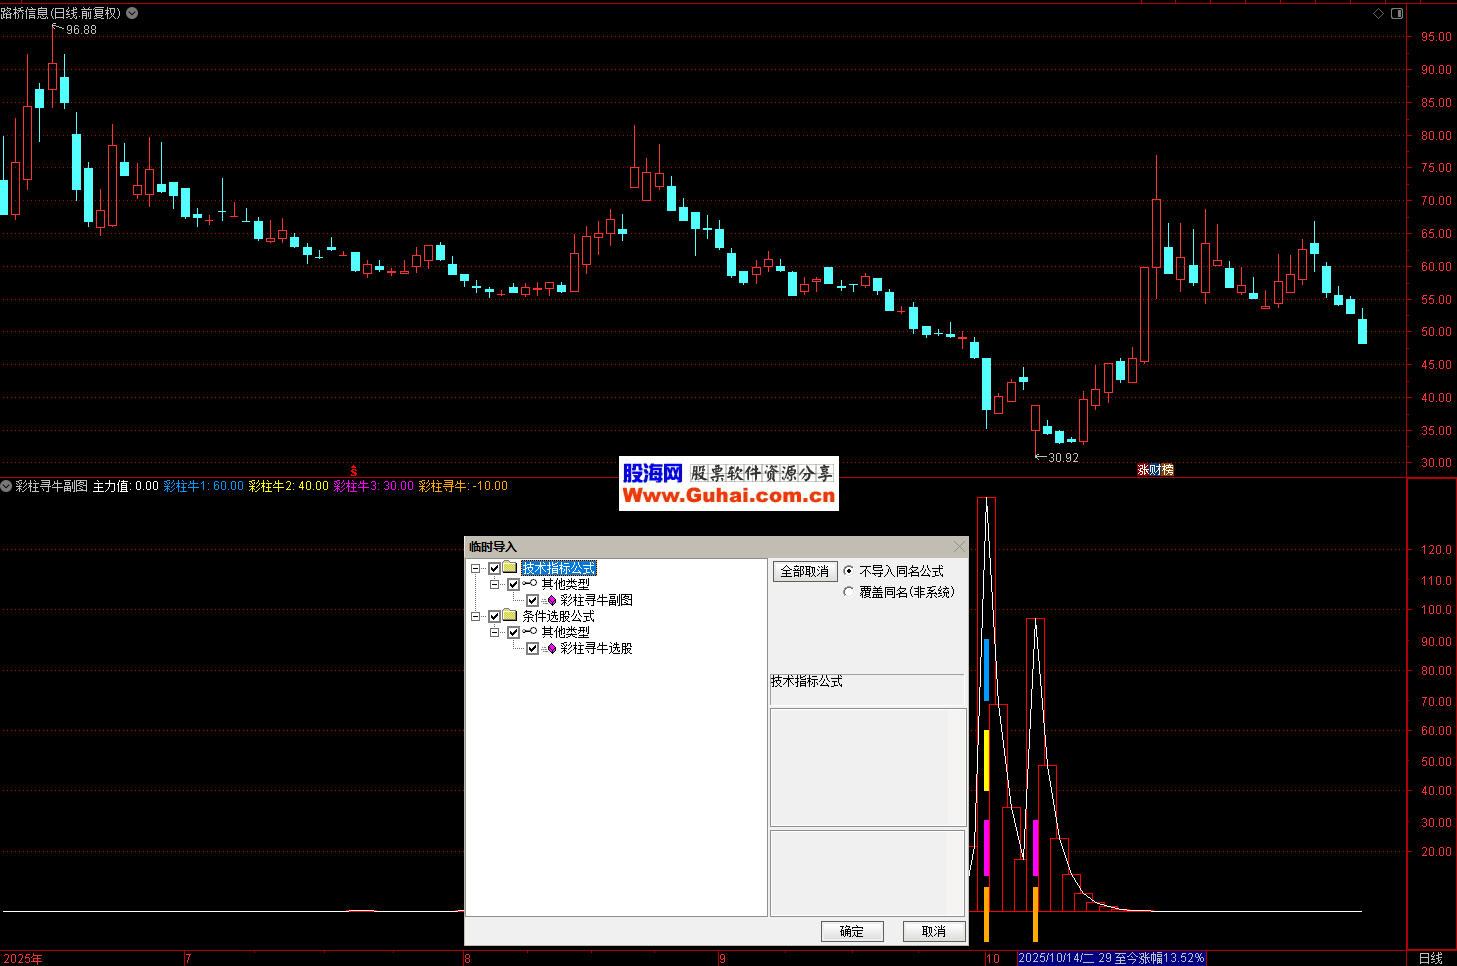
Task: Open the 彩柱寻牛副图 indicator menu arrow
Action: 6,486
